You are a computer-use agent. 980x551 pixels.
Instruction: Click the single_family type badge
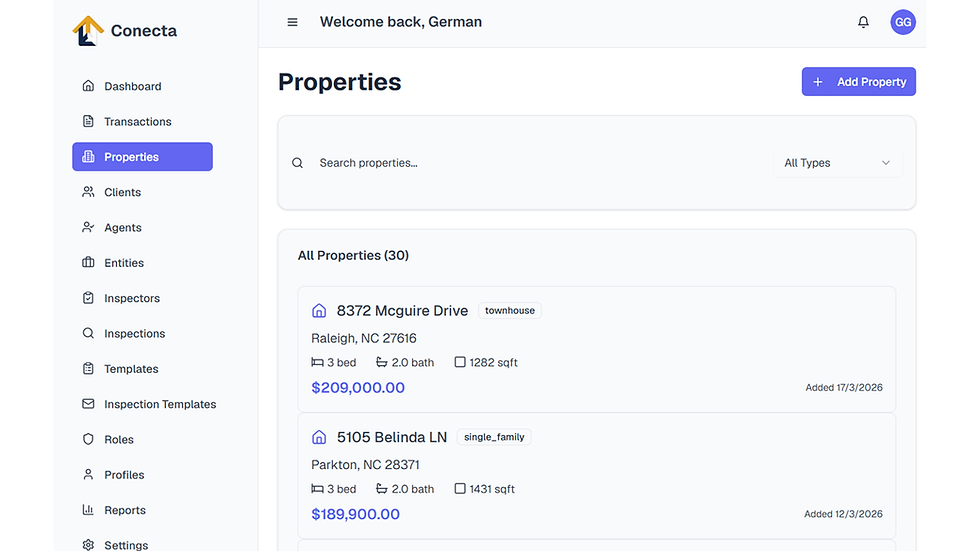coord(494,437)
